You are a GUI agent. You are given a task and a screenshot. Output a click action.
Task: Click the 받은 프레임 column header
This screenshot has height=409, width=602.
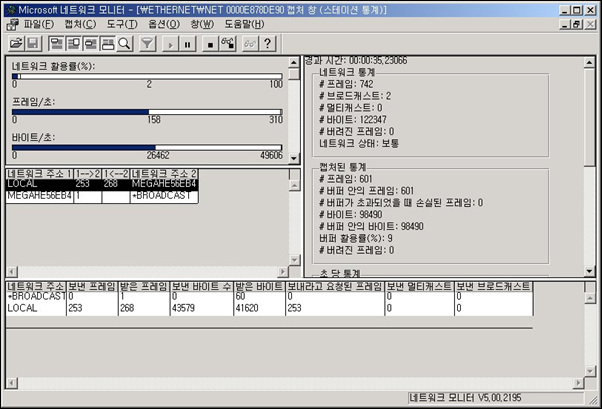tap(144, 286)
